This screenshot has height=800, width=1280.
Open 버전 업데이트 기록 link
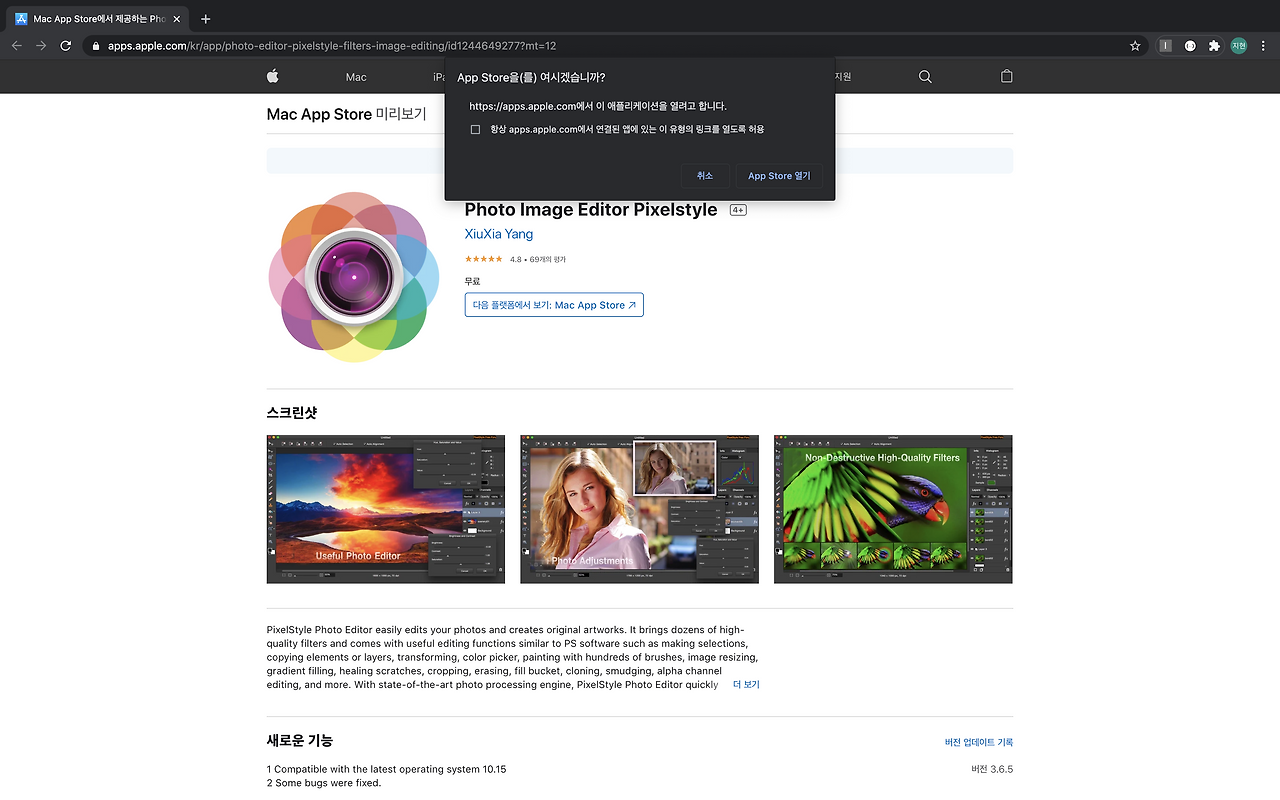[x=979, y=742]
